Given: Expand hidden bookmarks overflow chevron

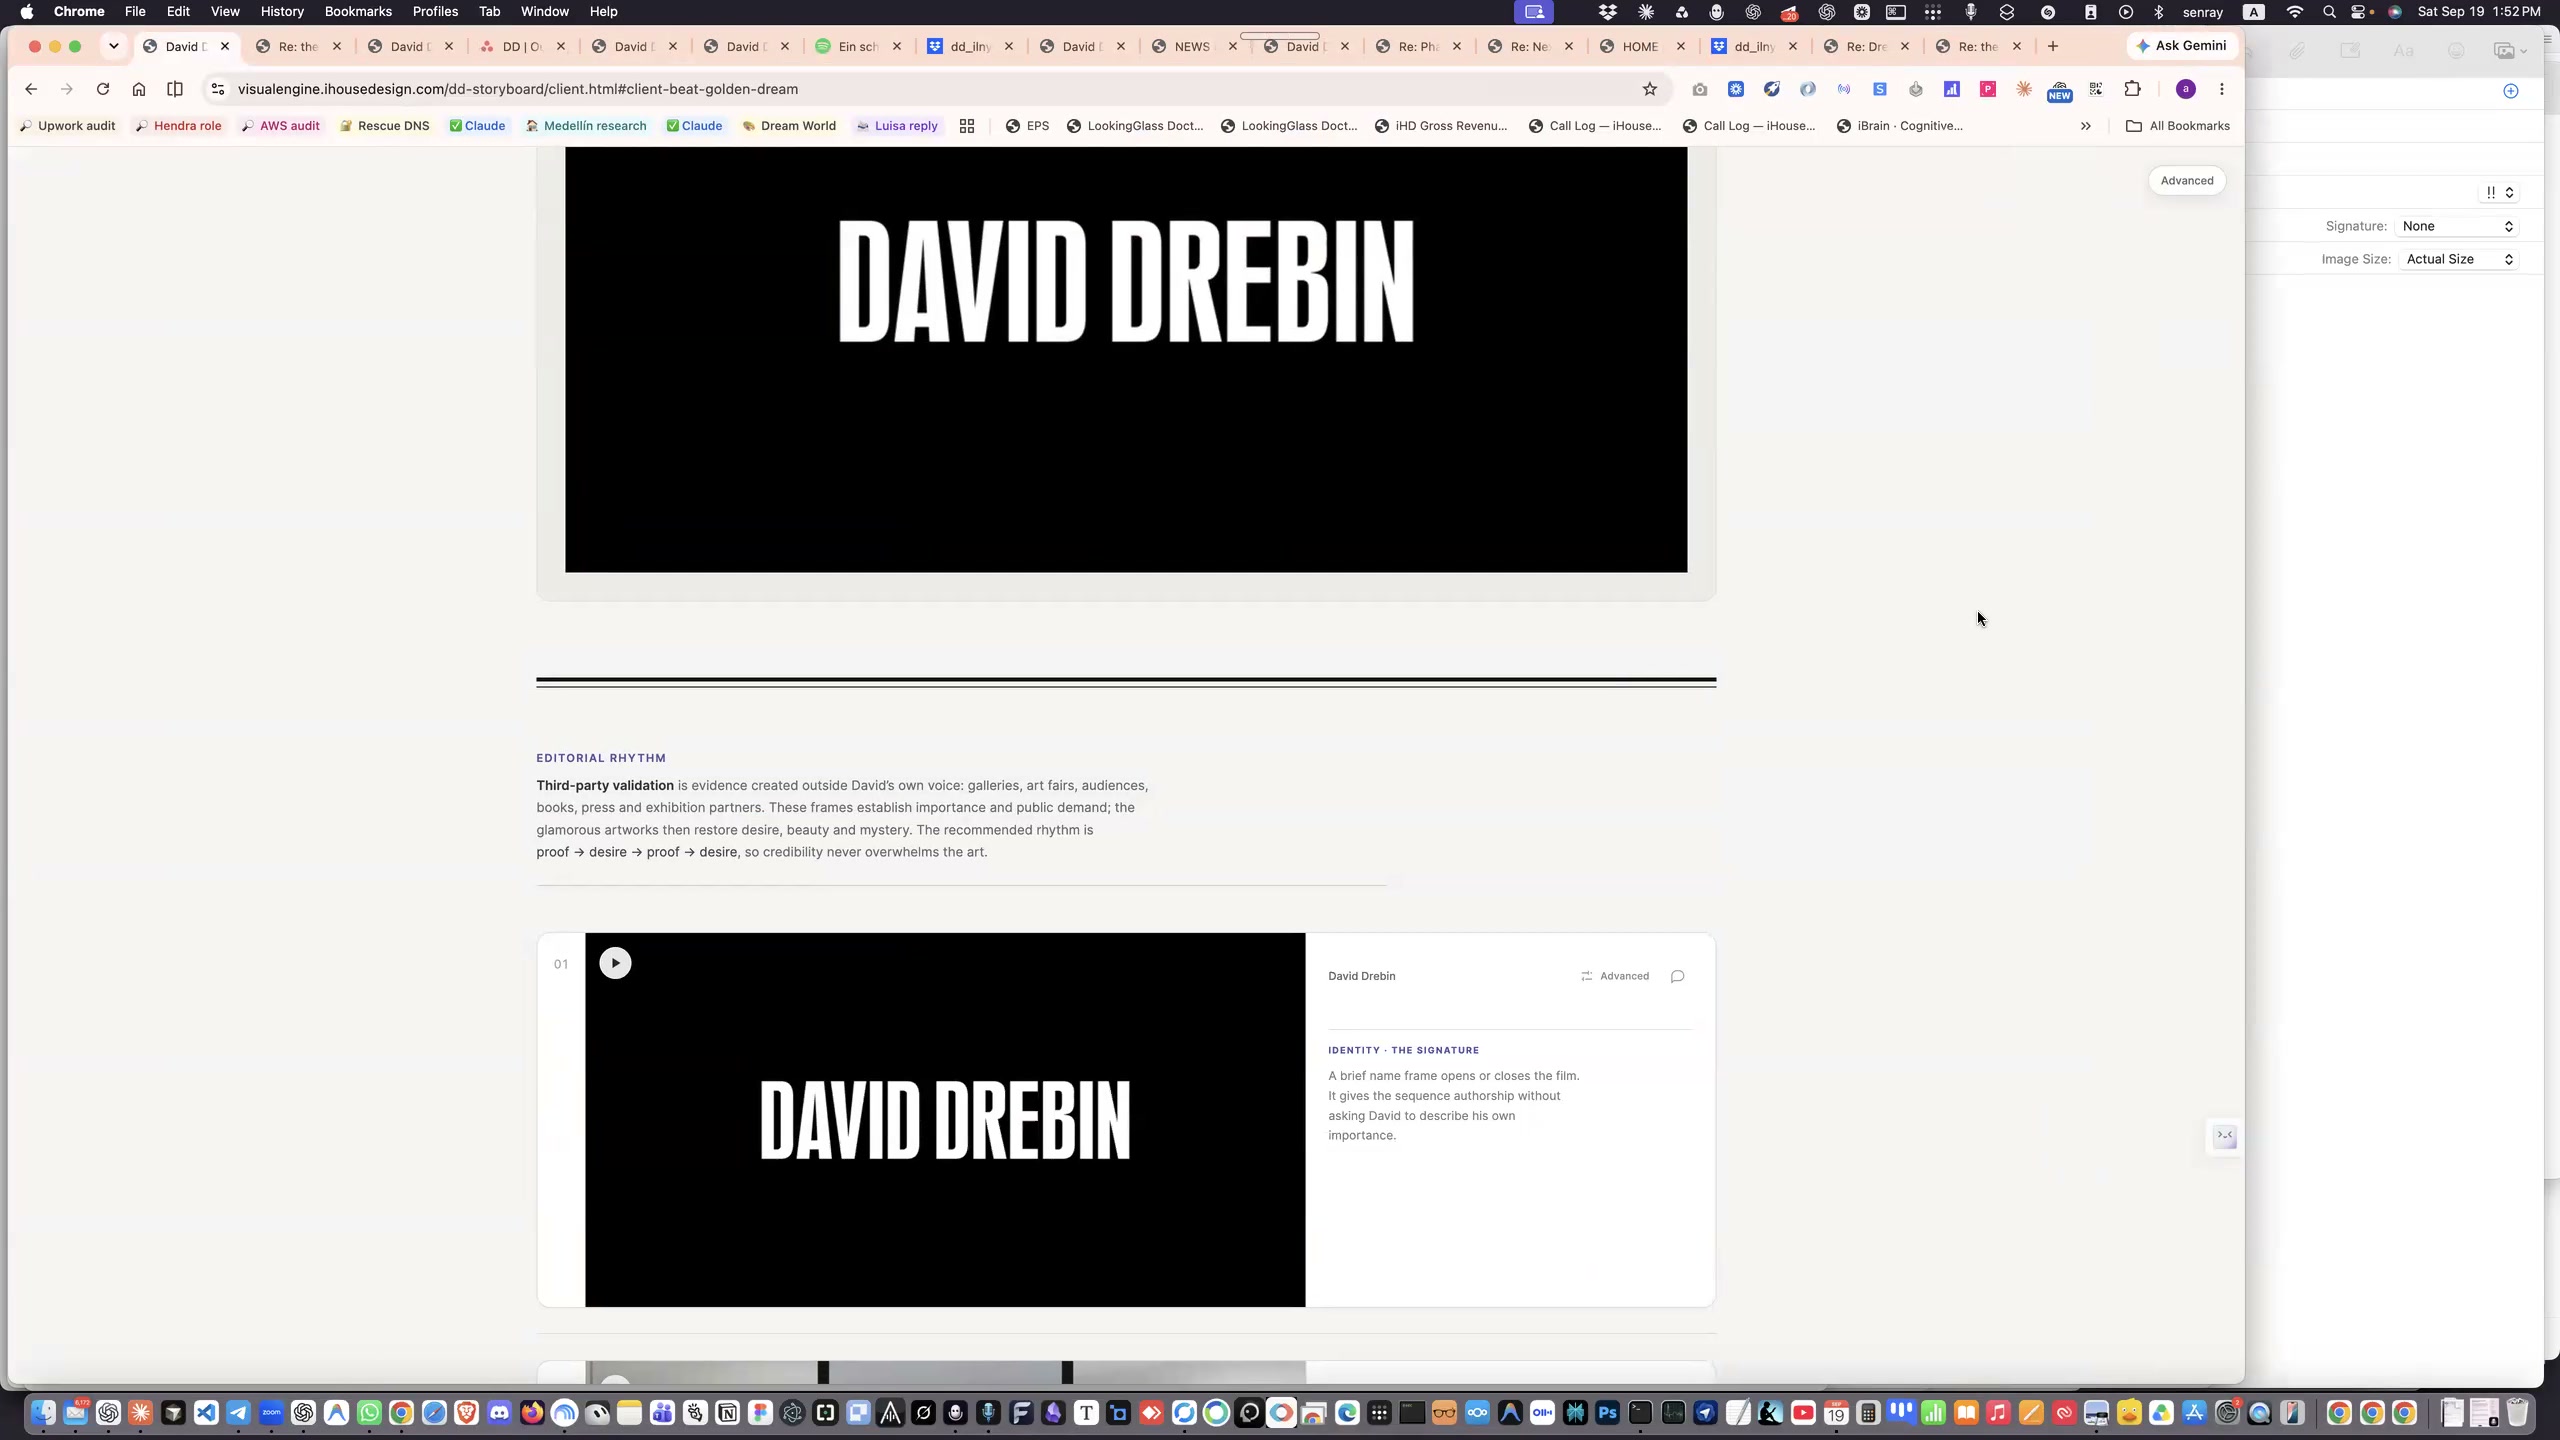Looking at the screenshot, I should (2085, 126).
